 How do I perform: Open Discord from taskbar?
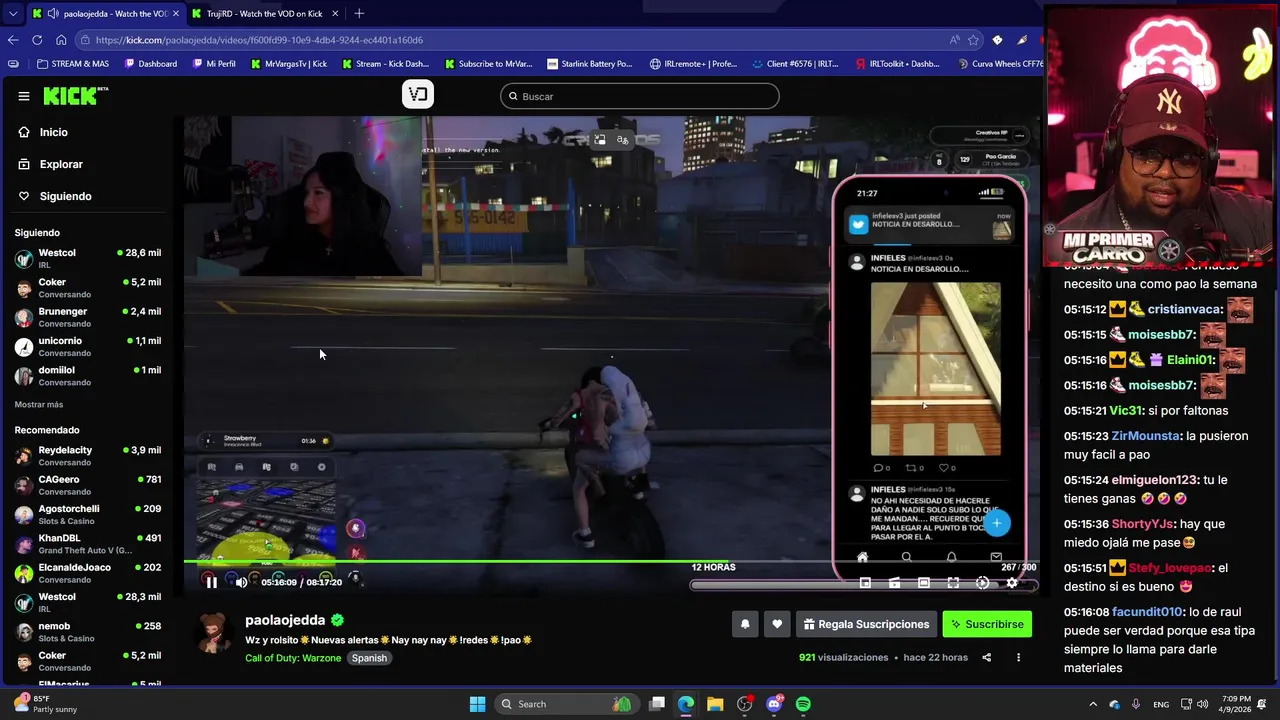click(774, 704)
